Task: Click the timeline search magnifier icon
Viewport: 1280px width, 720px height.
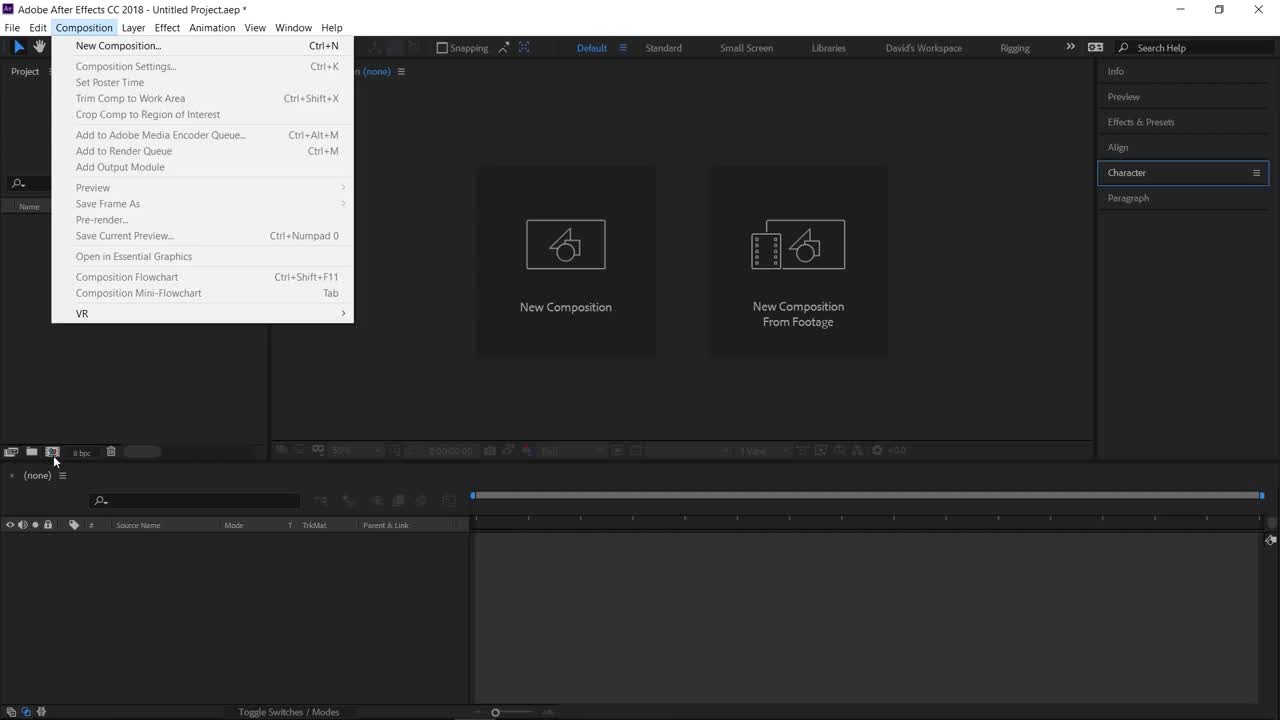Action: (x=101, y=501)
